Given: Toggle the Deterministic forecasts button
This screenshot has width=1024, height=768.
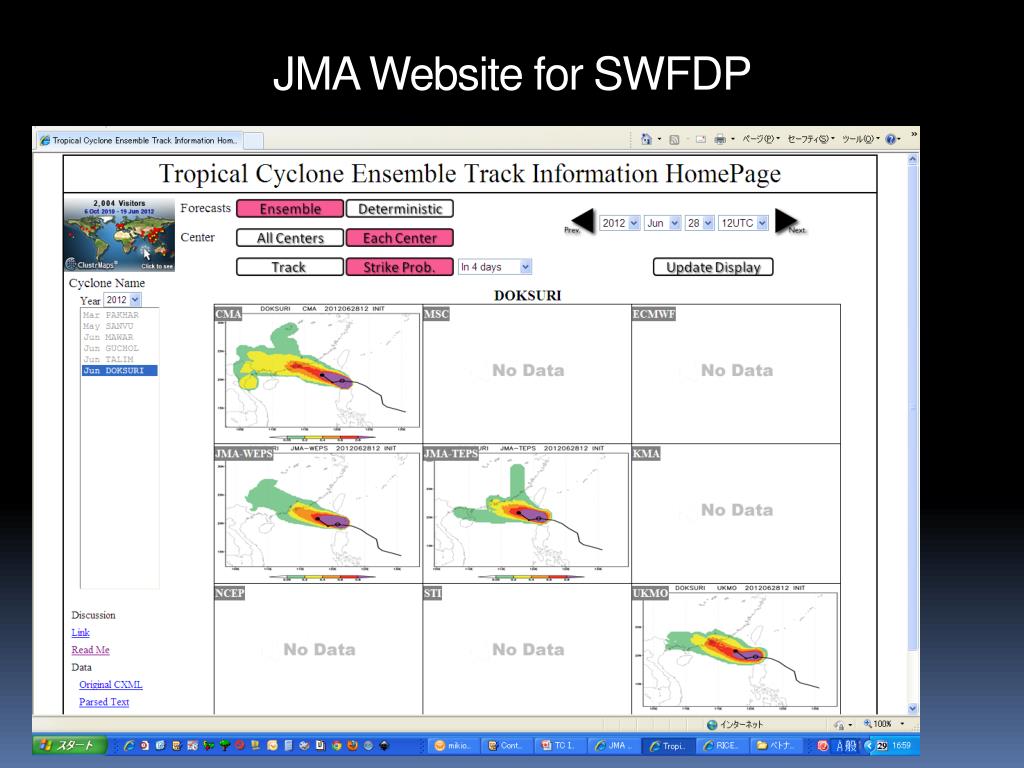Looking at the screenshot, I should click(400, 209).
